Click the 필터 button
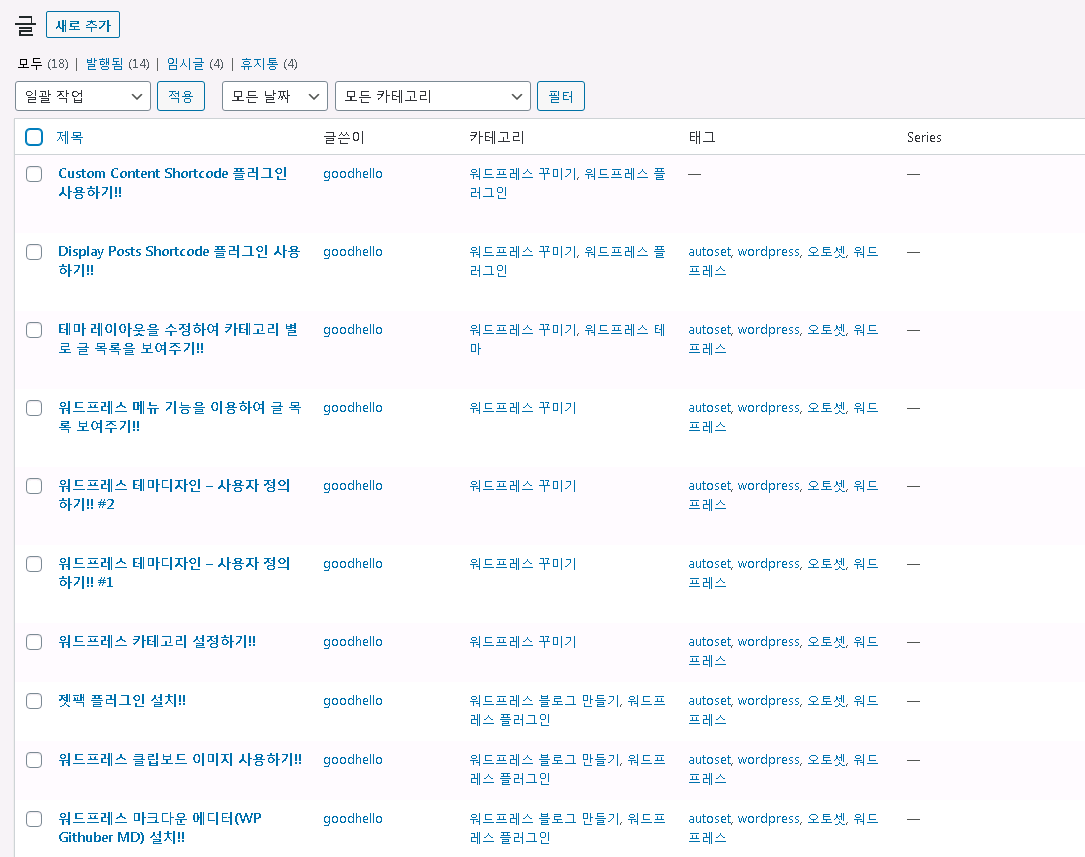 pyautogui.click(x=561, y=96)
